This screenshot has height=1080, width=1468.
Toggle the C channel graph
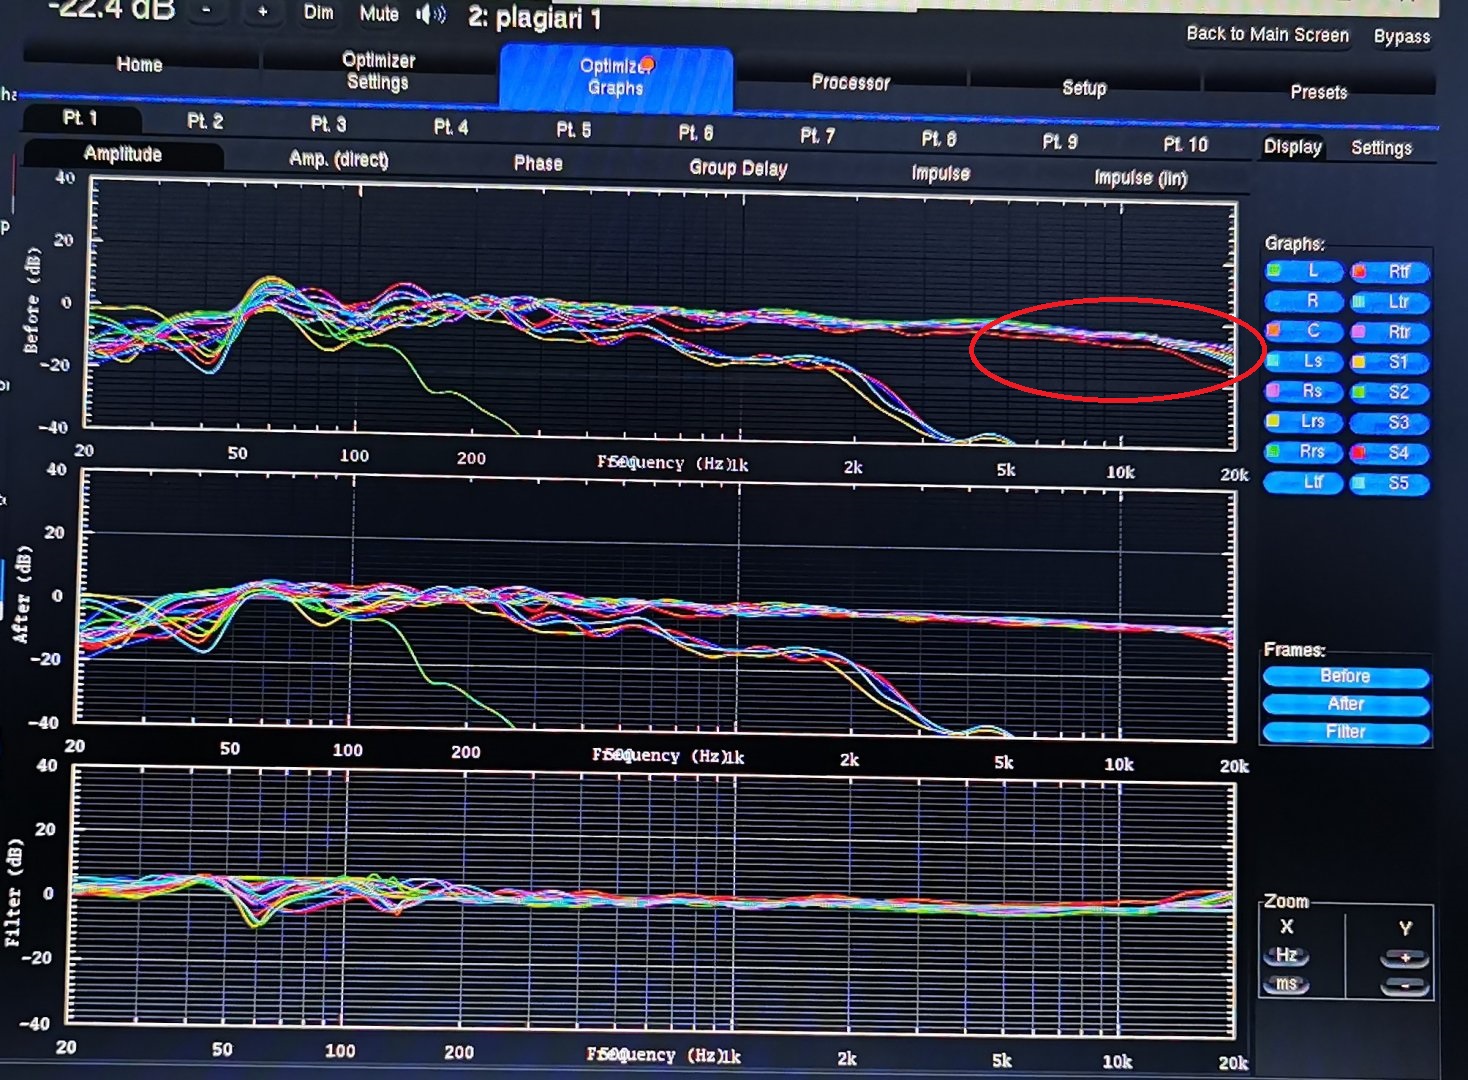(x=1304, y=331)
